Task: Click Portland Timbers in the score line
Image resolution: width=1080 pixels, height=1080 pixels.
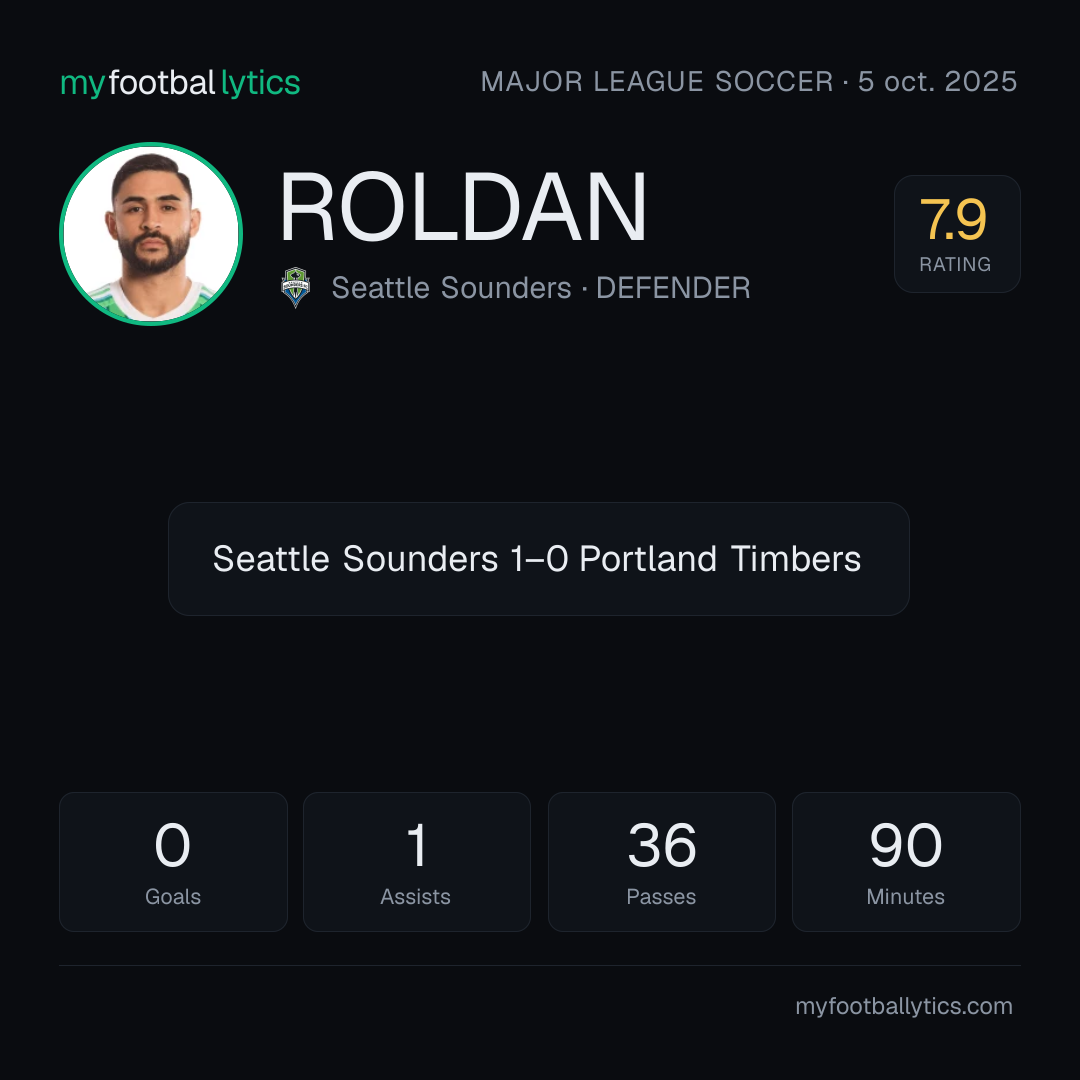Action: point(720,559)
